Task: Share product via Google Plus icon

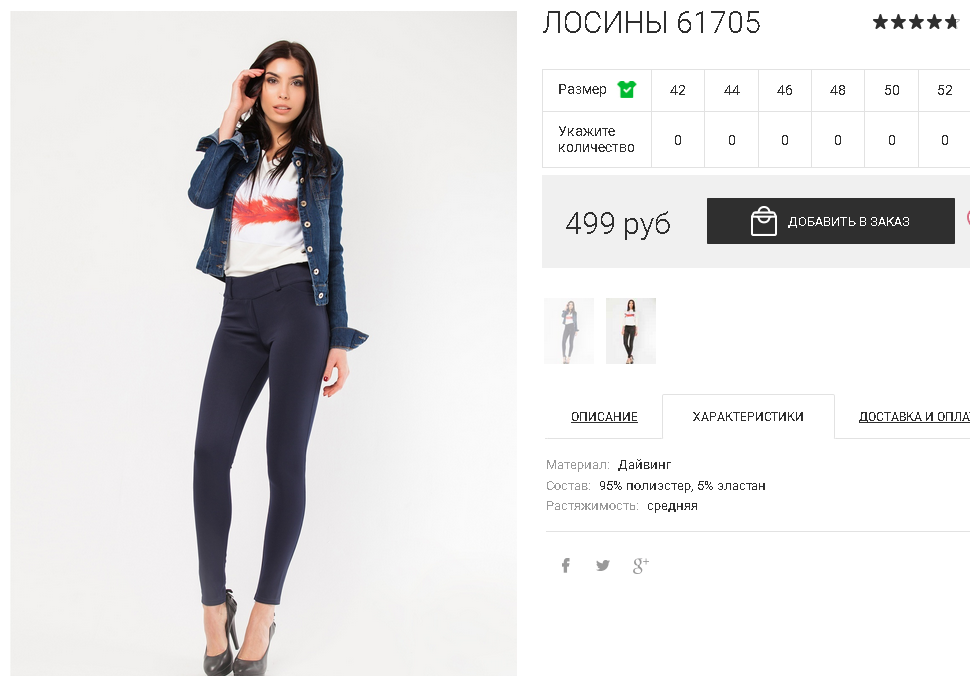Action: click(641, 565)
